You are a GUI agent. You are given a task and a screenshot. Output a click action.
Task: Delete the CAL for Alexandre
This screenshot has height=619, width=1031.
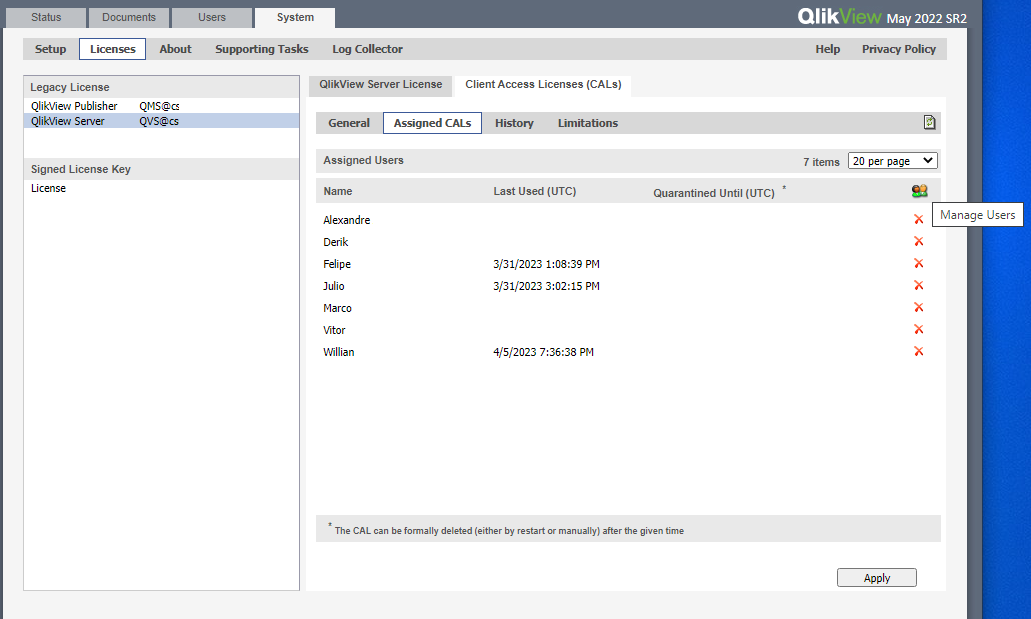click(919, 220)
